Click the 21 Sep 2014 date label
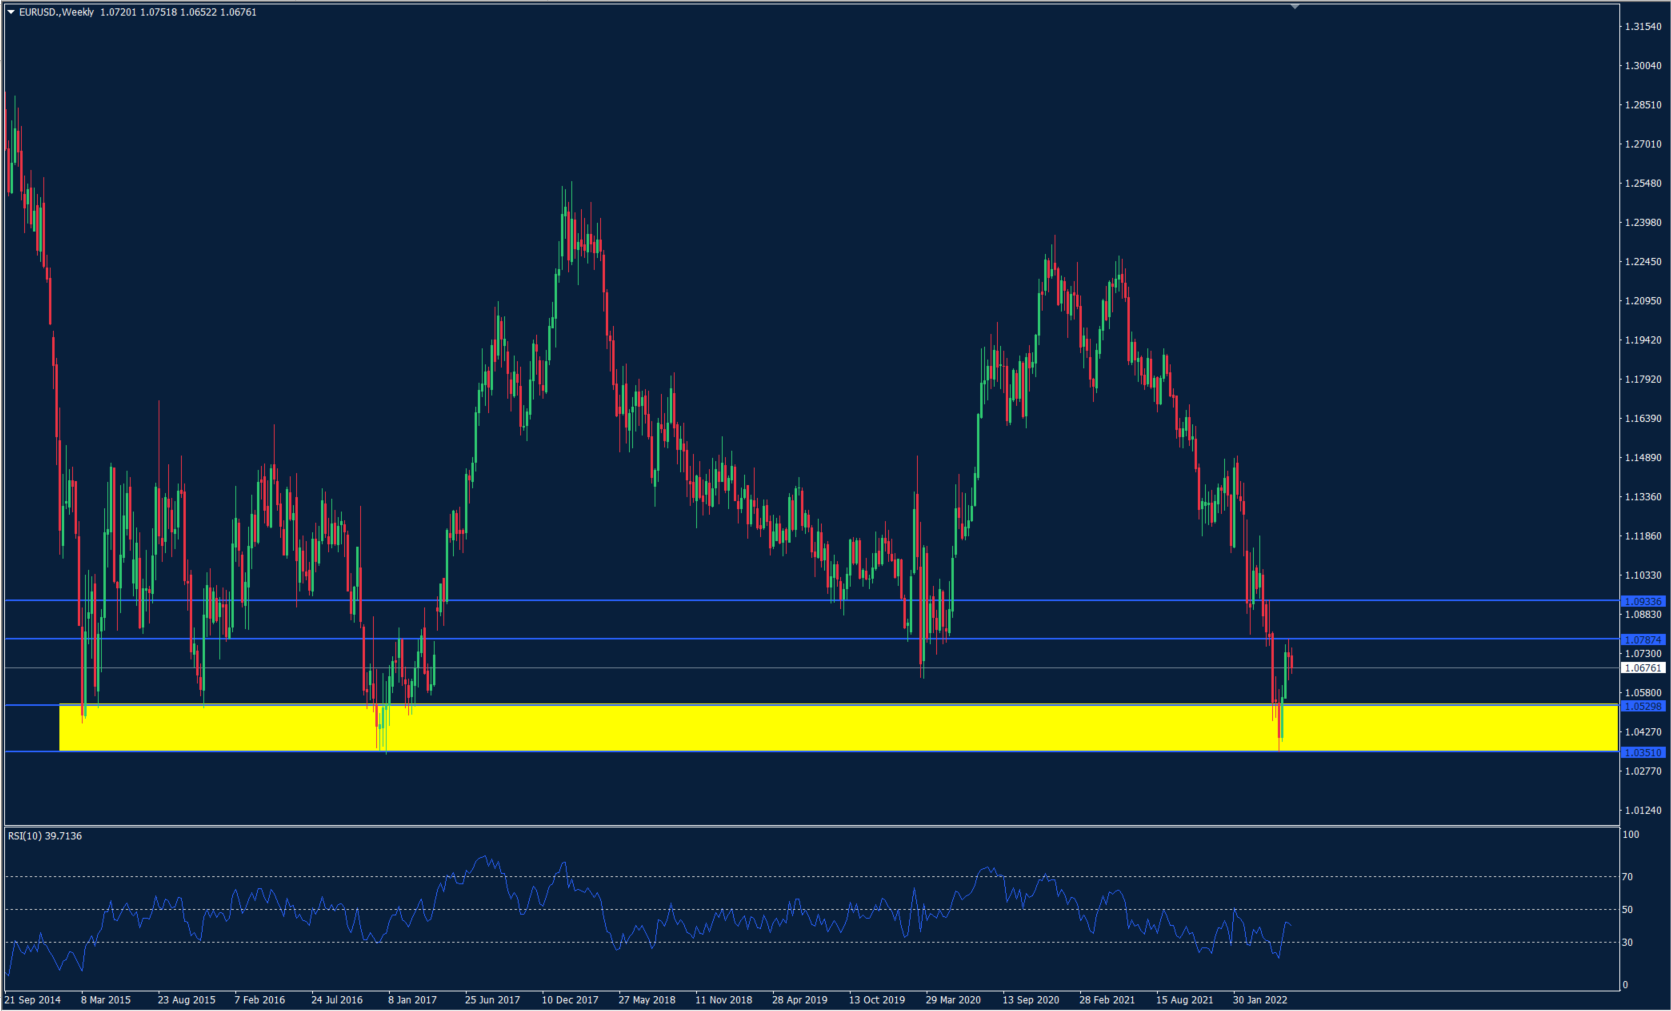 pos(33,999)
